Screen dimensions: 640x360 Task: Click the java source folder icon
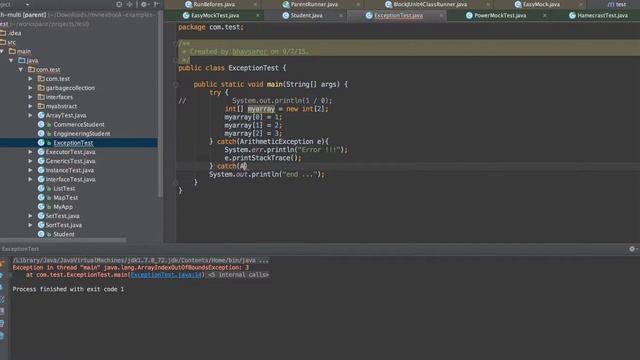pyautogui.click(x=22, y=60)
